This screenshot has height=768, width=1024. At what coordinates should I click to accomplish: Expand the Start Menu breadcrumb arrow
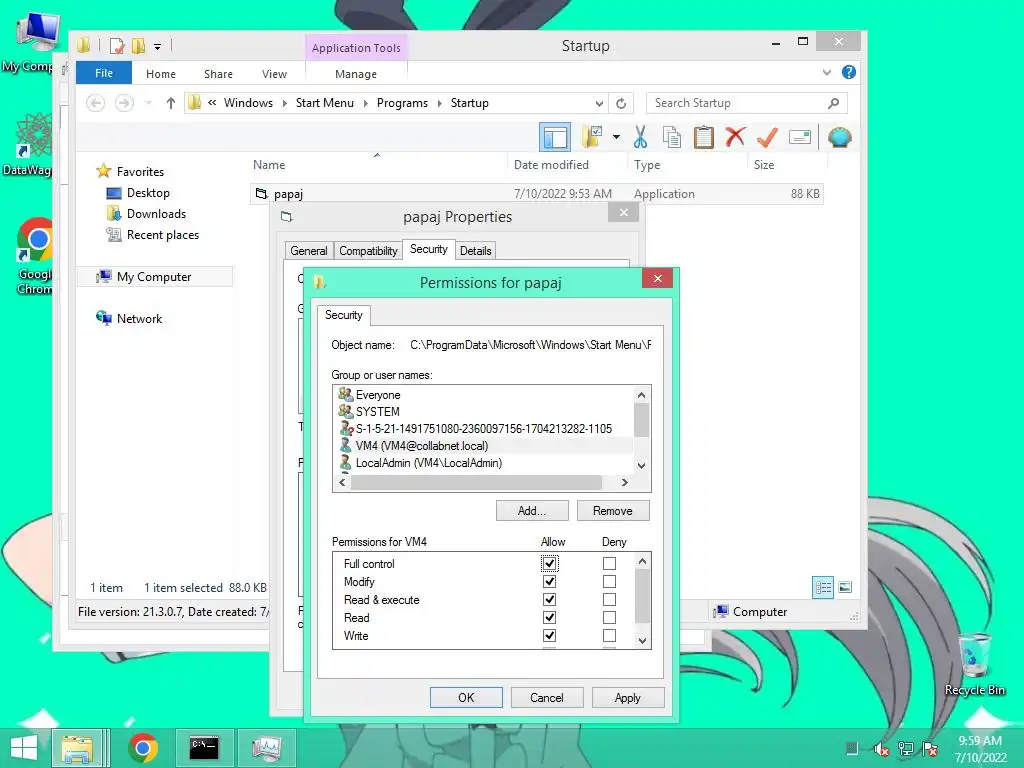tap(365, 103)
